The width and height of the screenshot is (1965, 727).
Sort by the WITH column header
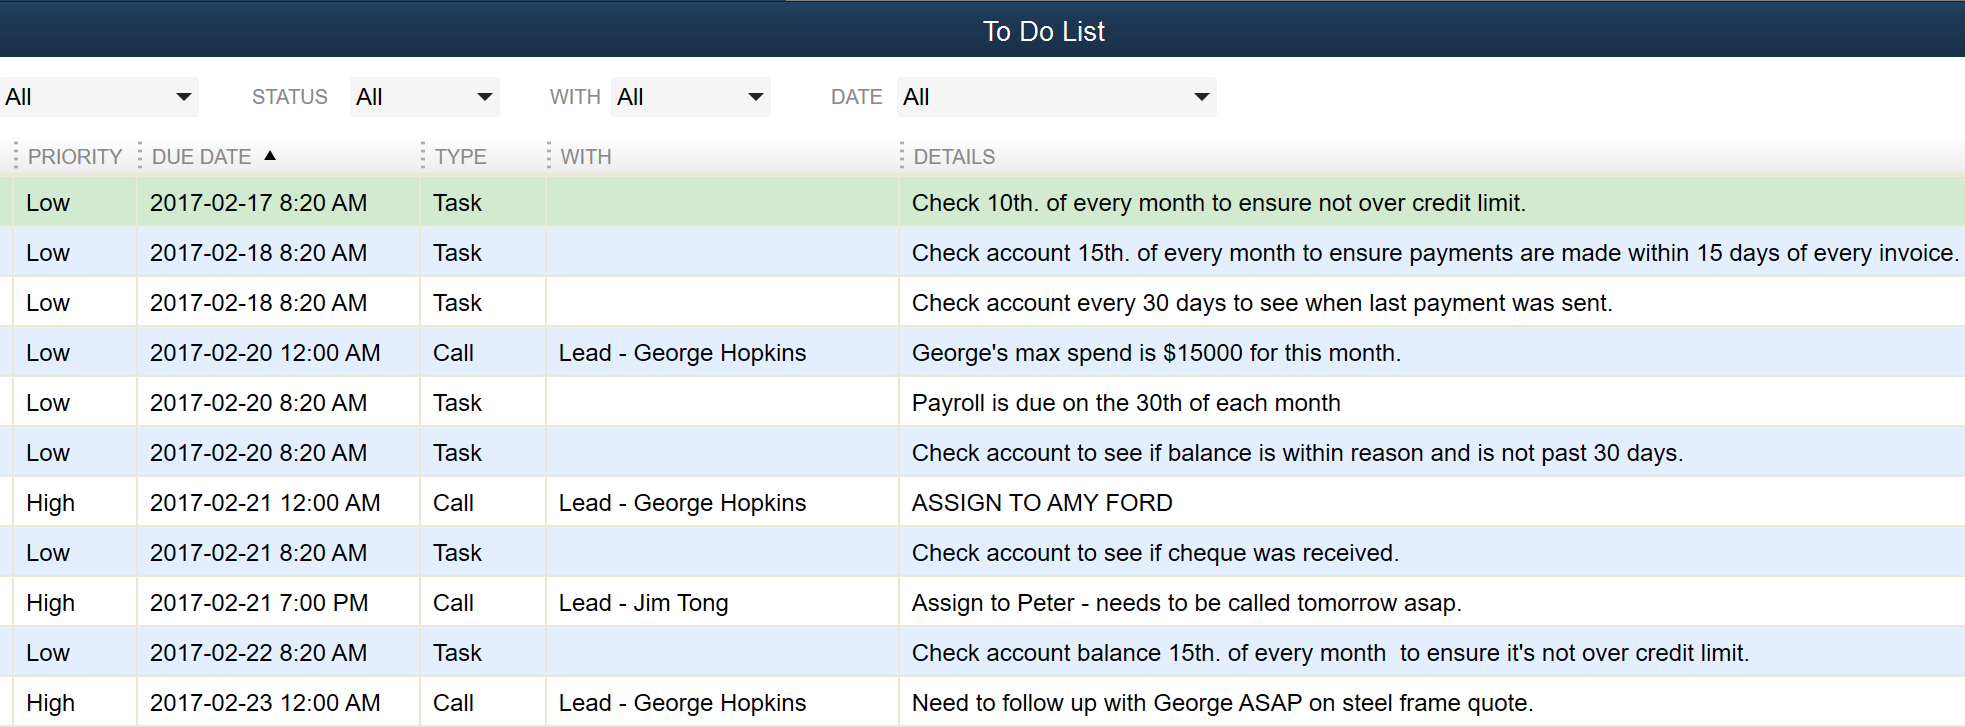pyautogui.click(x=586, y=157)
